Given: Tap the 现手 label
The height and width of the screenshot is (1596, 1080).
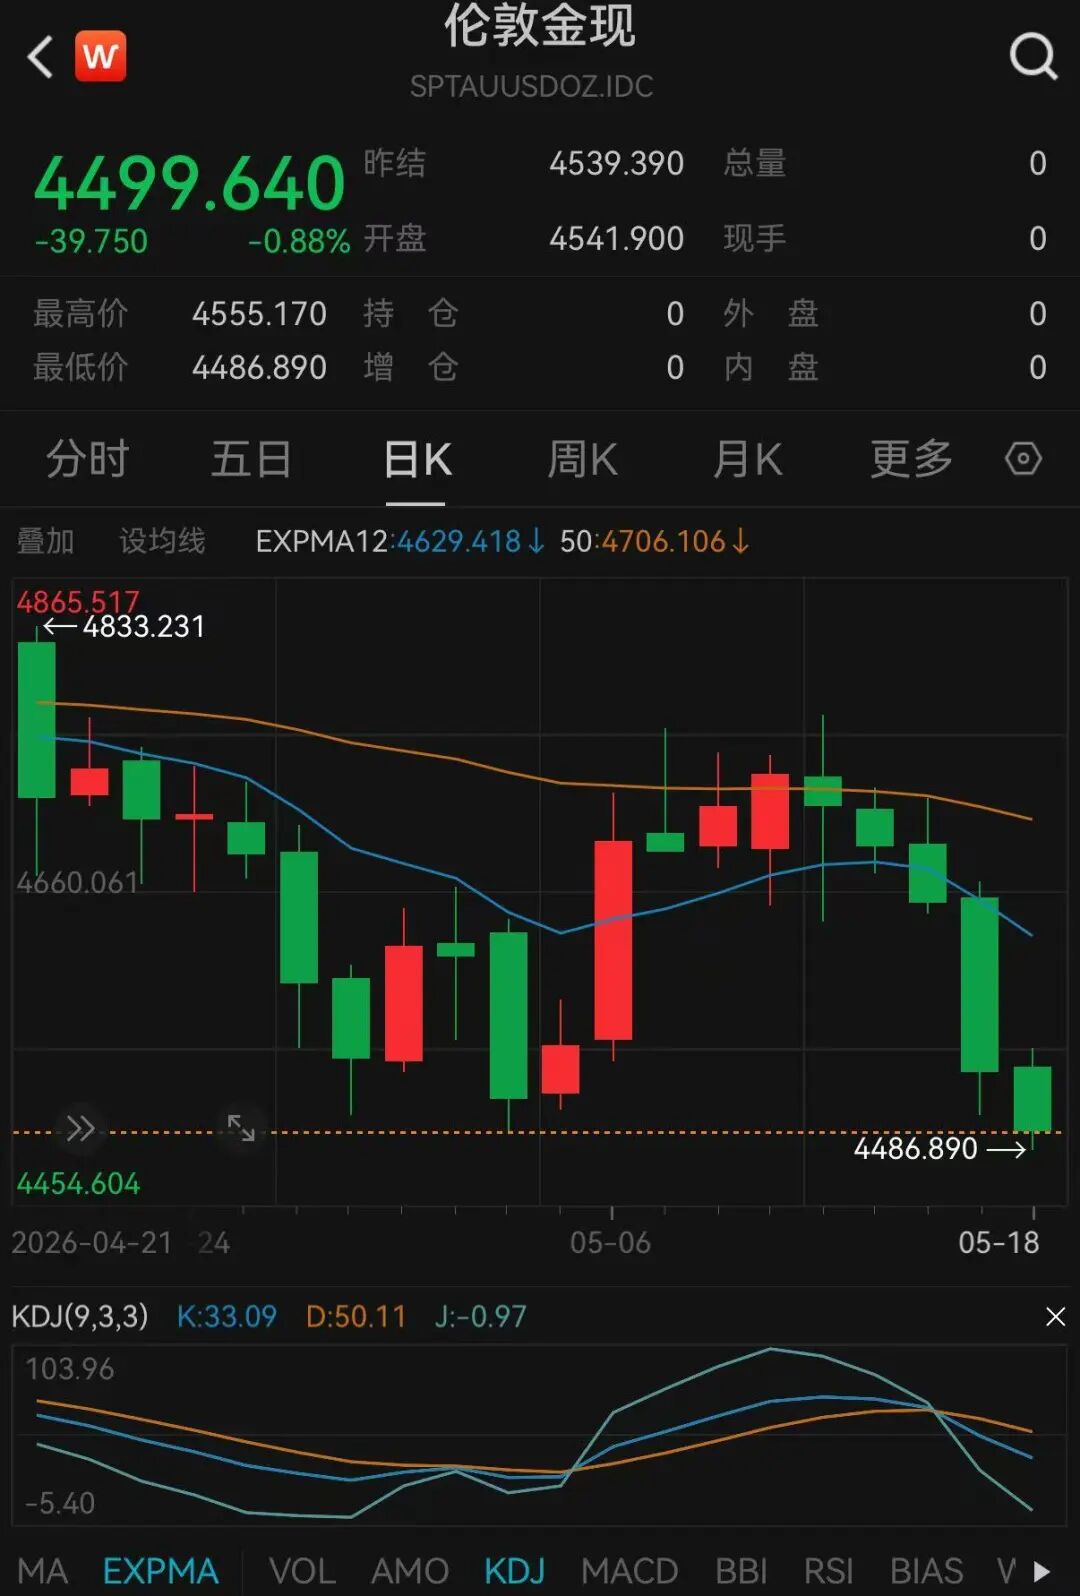Looking at the screenshot, I should 755,238.
